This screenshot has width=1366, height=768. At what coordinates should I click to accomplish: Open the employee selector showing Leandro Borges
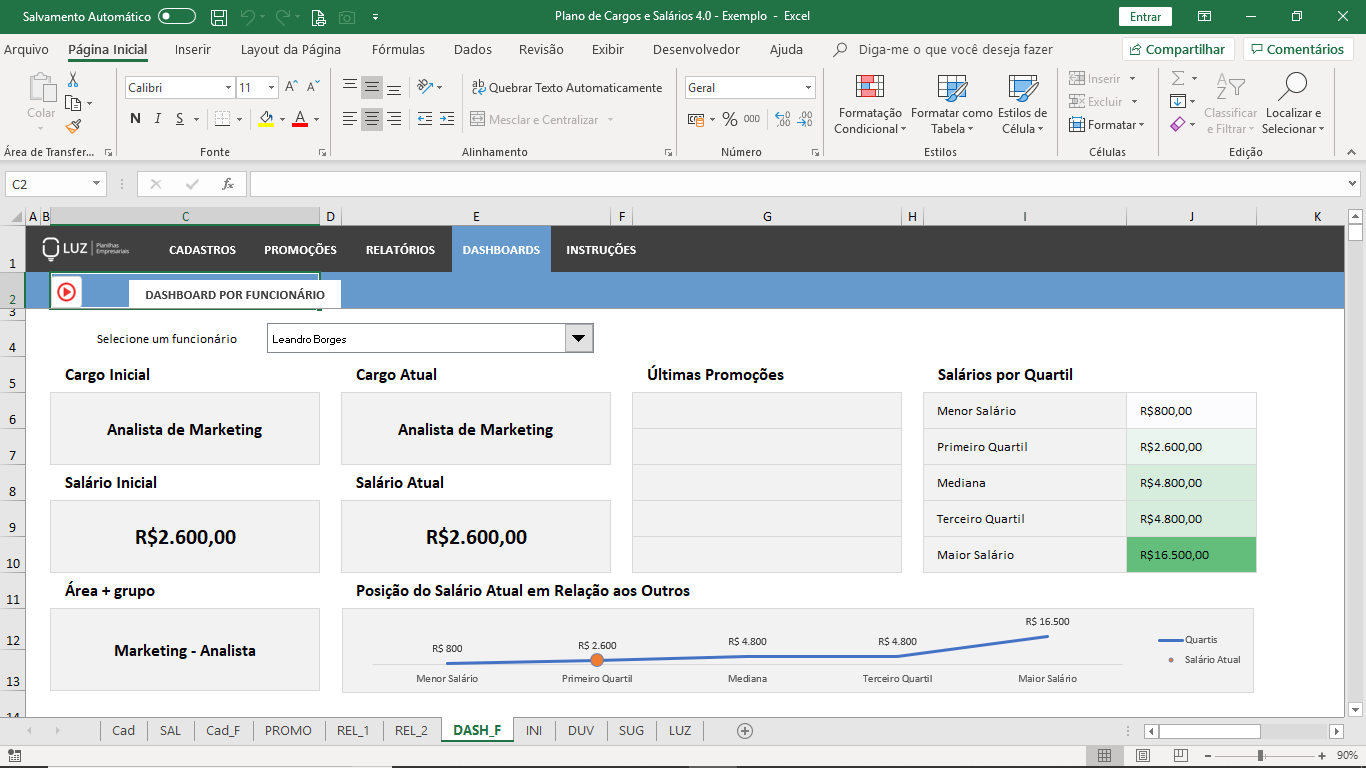point(577,337)
